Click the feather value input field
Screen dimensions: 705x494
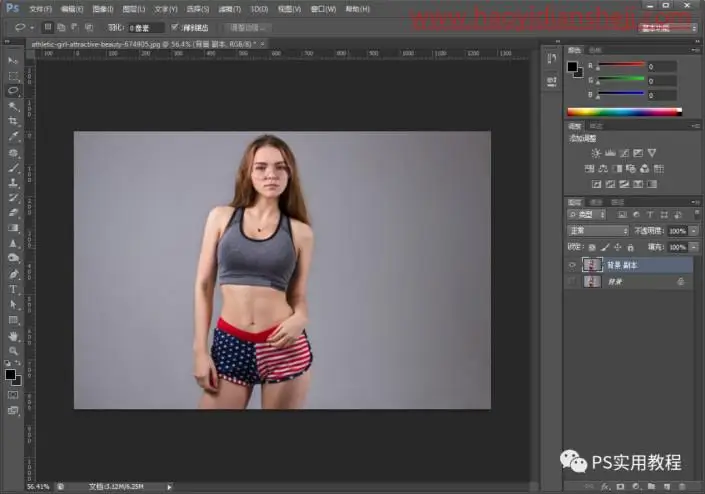(x=146, y=28)
